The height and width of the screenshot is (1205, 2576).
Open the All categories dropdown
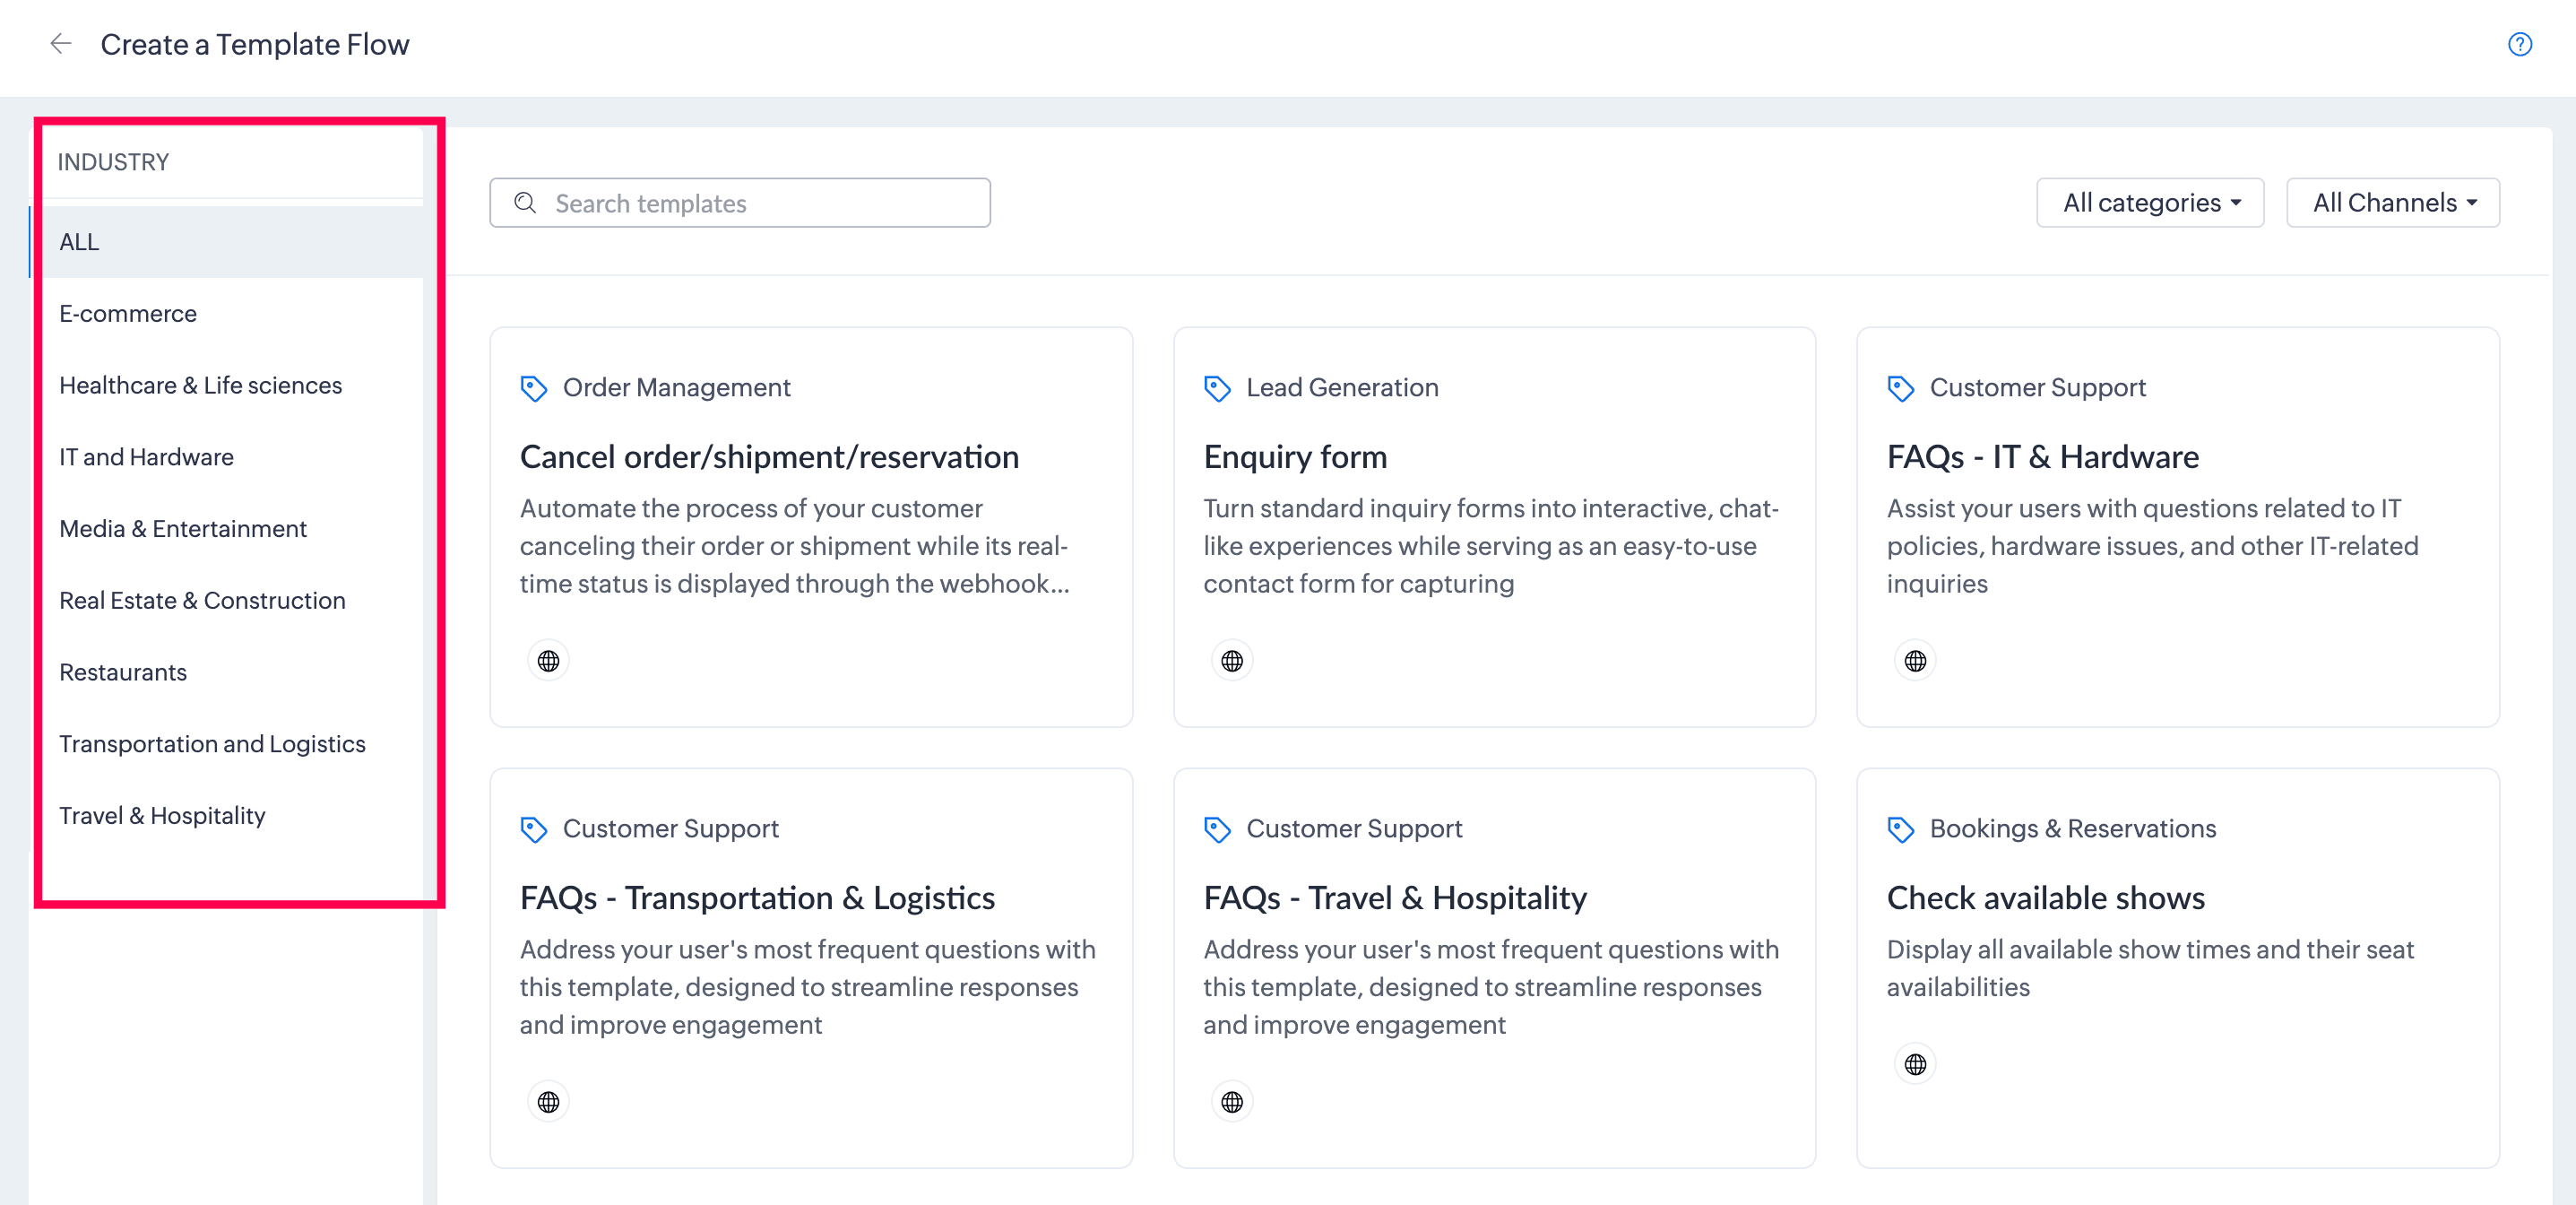(2150, 203)
